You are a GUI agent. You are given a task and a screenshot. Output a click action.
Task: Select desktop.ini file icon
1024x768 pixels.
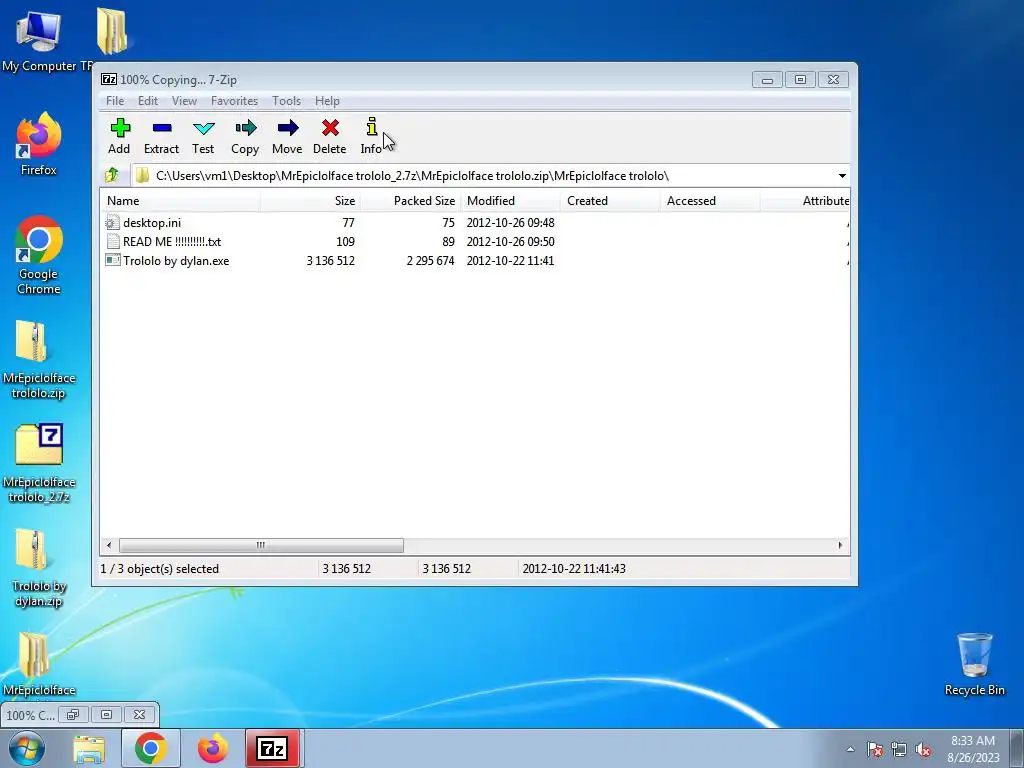pyautogui.click(x=112, y=223)
